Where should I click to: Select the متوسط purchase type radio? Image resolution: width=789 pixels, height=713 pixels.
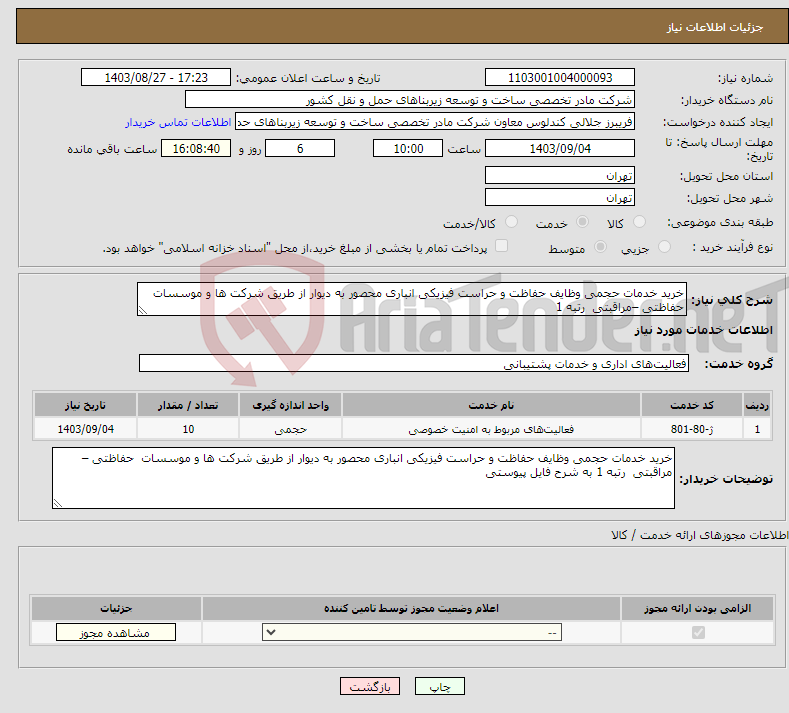click(x=600, y=247)
